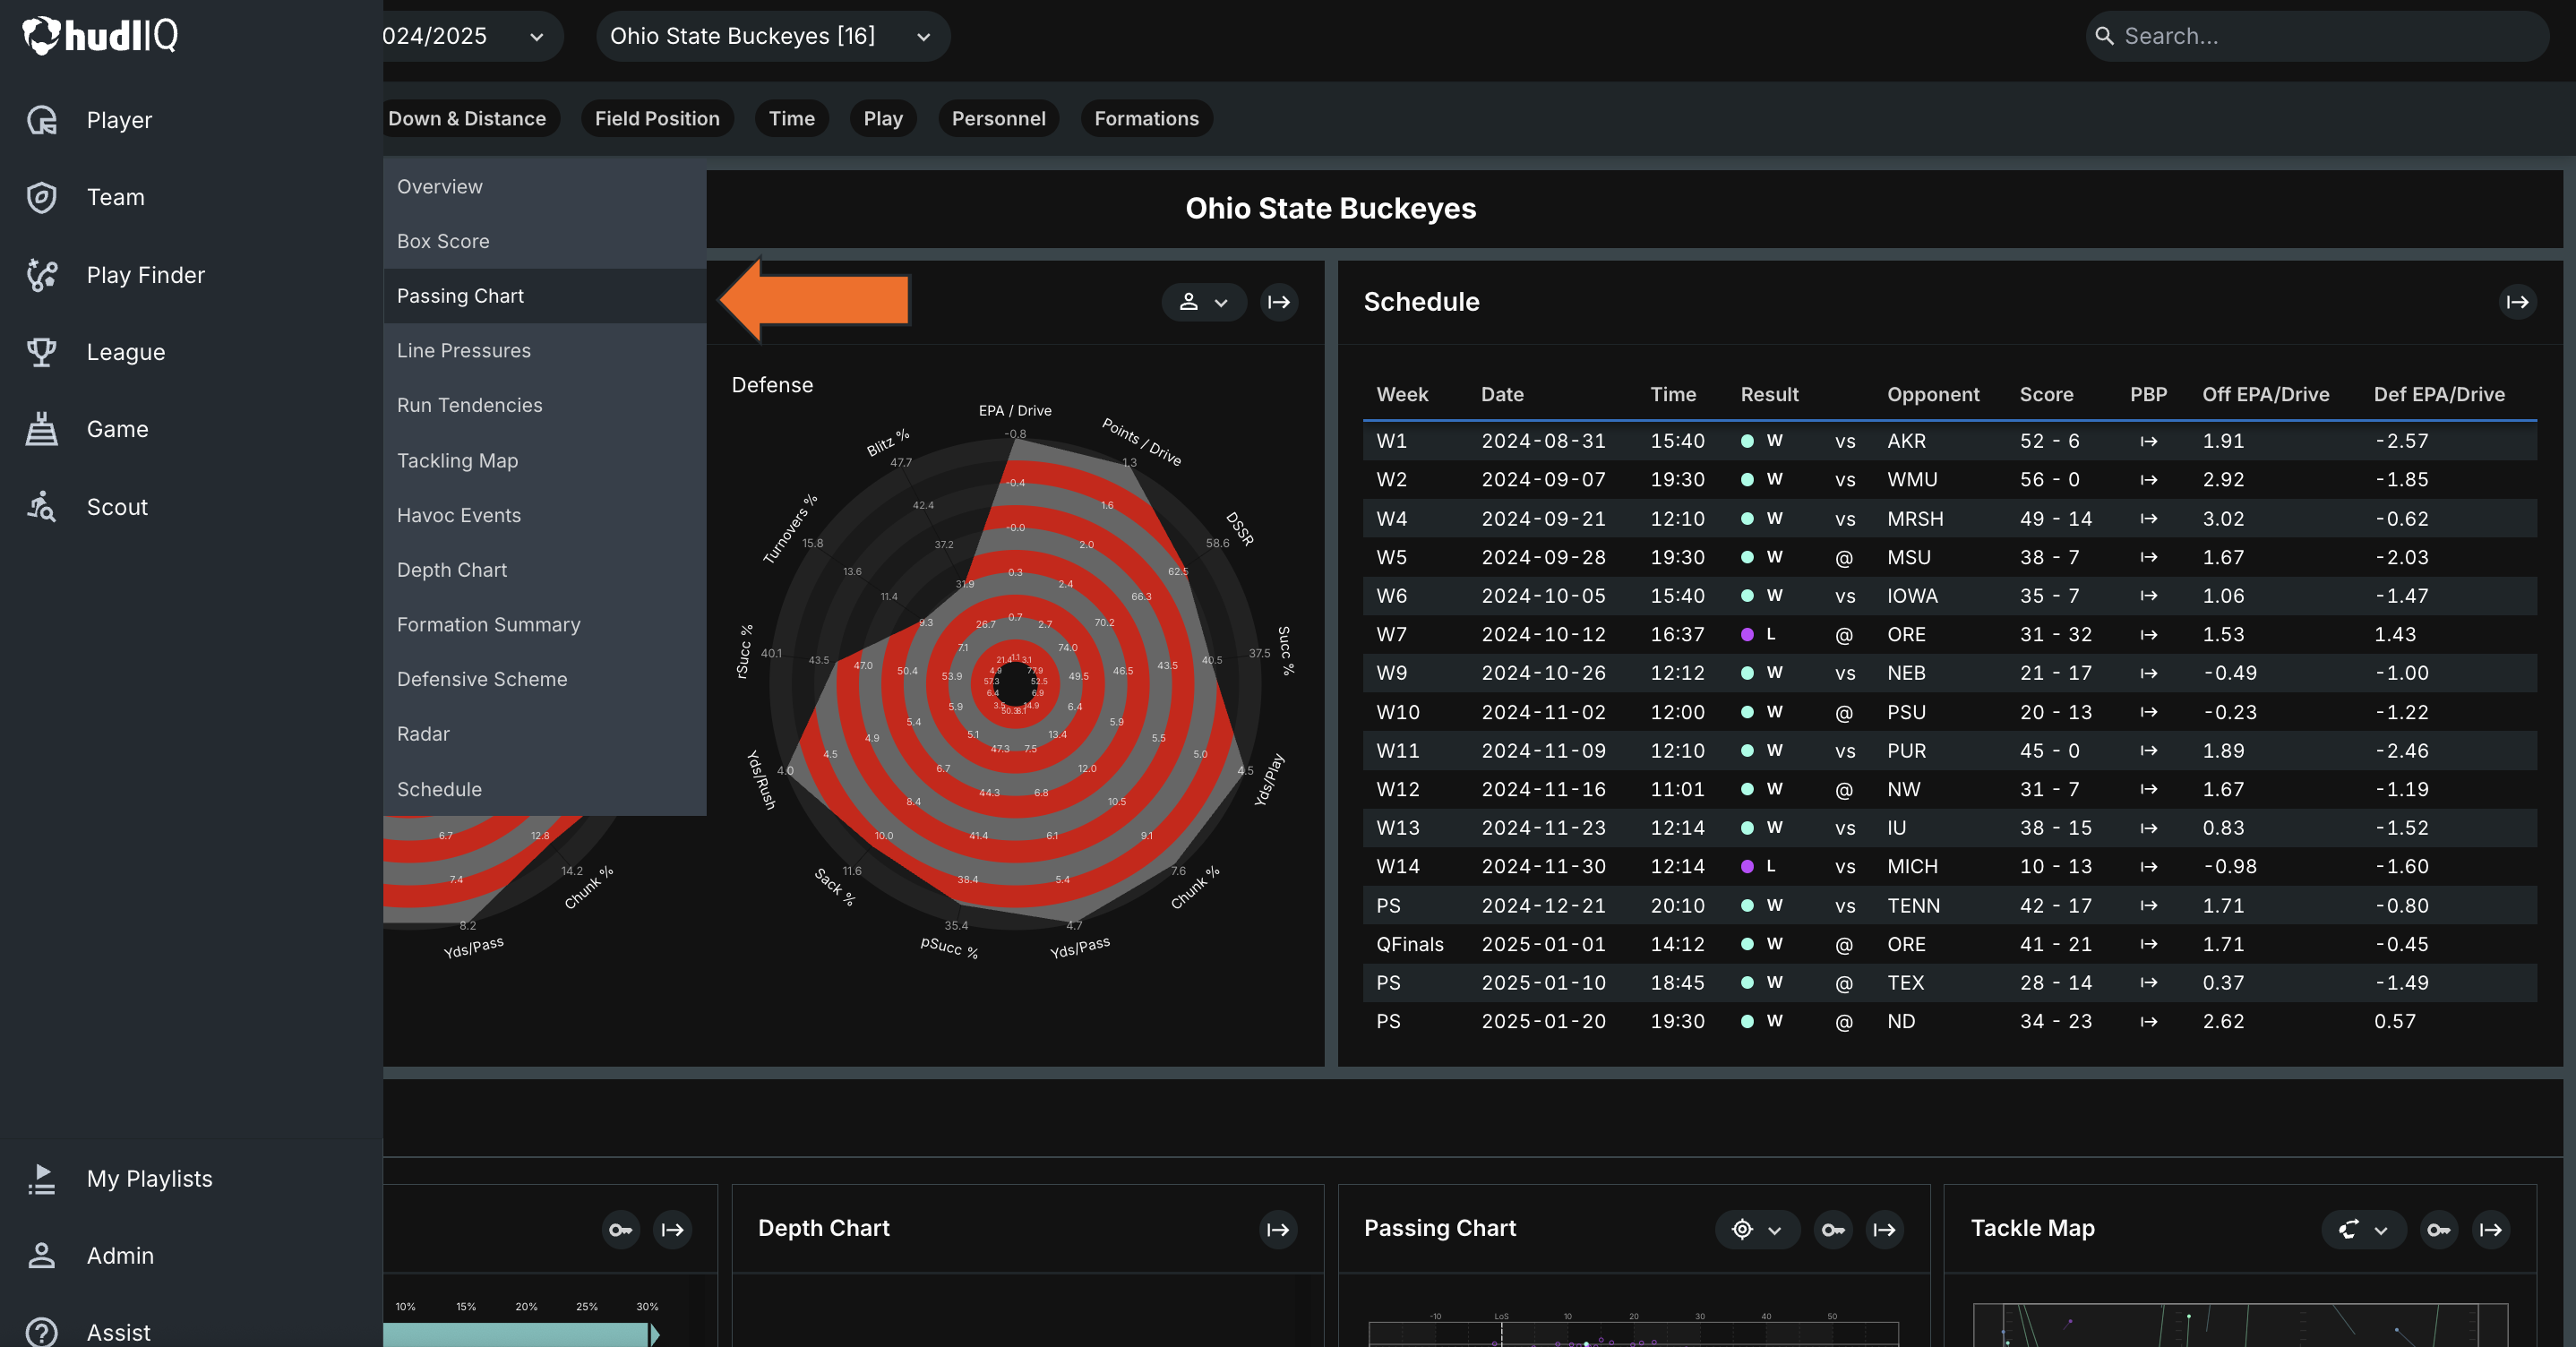This screenshot has height=1347, width=2576.
Task: Sort schedule by Off EPA/Drive column
Action: coord(2265,394)
